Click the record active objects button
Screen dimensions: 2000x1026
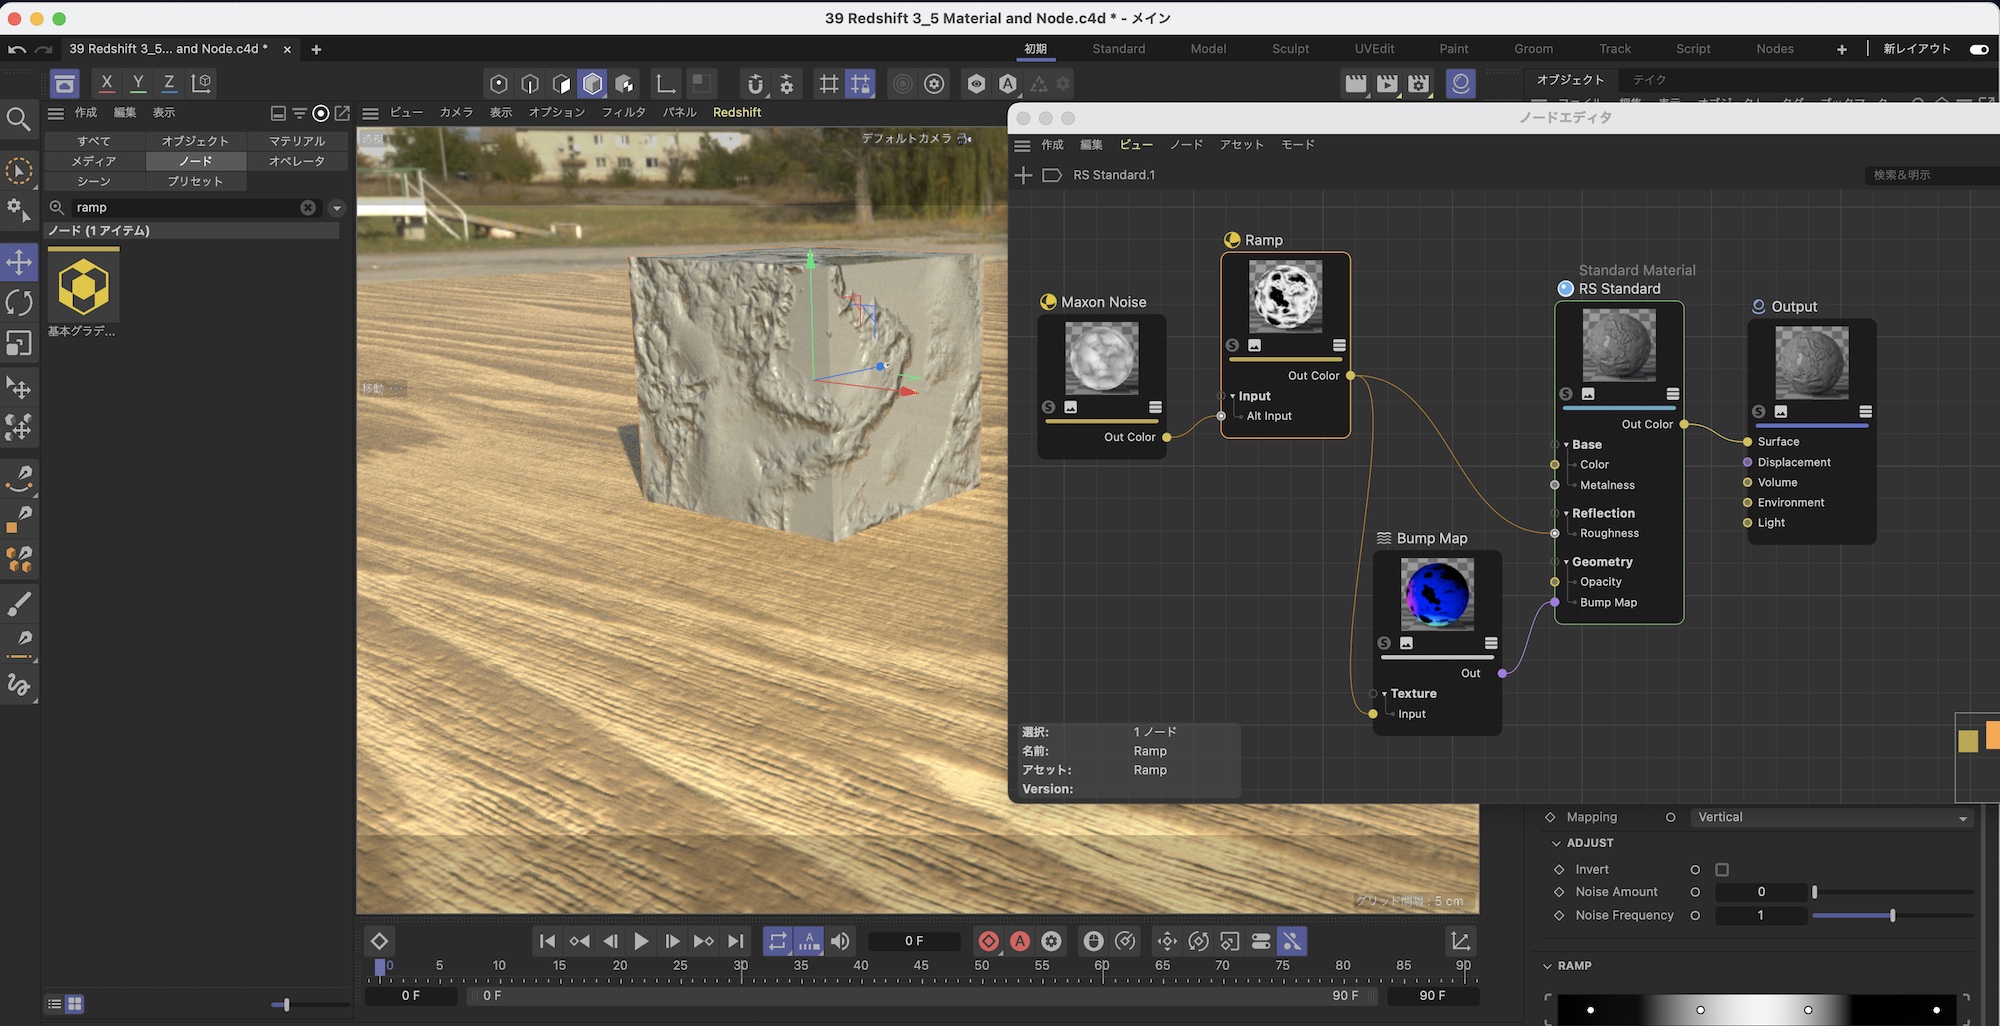click(988, 941)
